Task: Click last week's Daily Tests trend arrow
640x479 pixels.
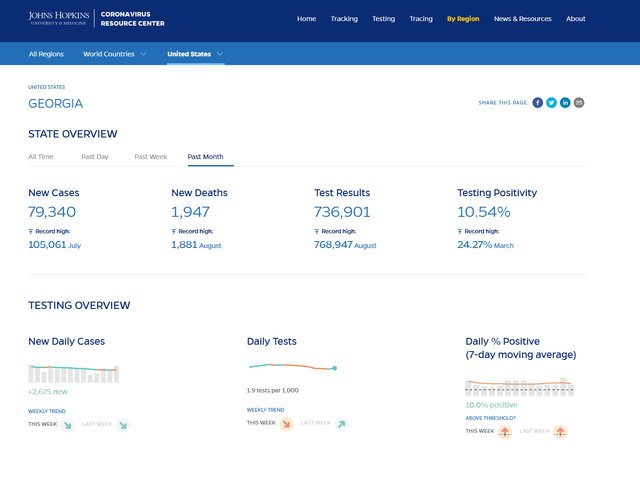Action: tap(342, 424)
